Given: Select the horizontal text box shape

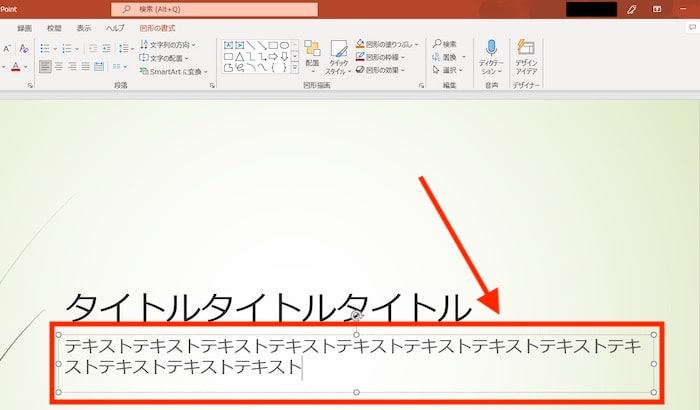Looking at the screenshot, I should pos(229,45).
